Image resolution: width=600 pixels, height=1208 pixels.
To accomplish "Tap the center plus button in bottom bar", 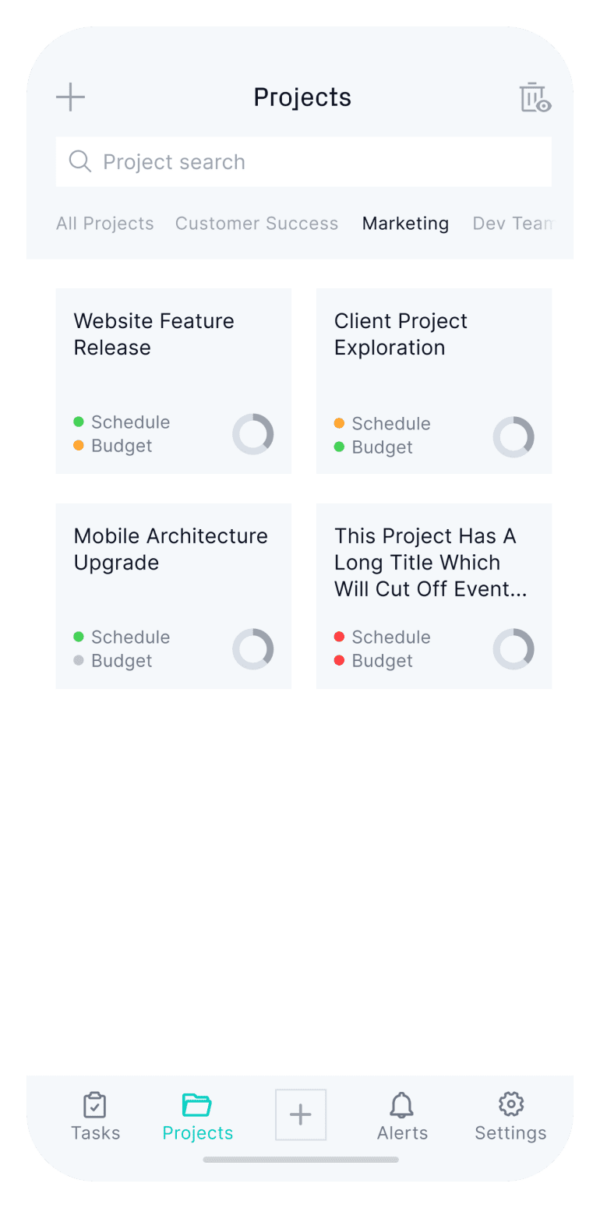I will tap(300, 1114).
